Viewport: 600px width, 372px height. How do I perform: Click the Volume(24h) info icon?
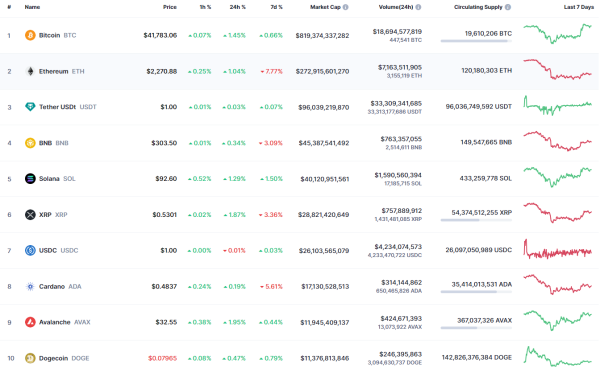pos(418,7)
